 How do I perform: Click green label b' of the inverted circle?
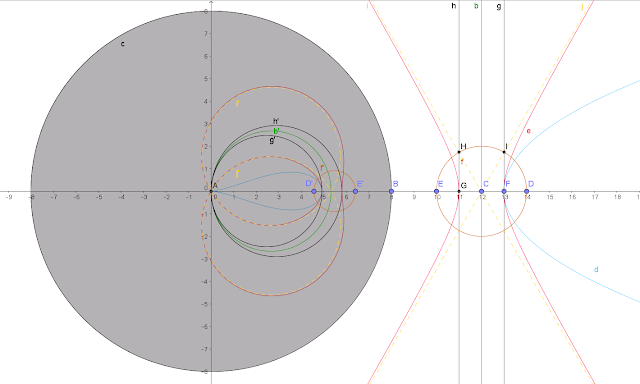click(276, 131)
